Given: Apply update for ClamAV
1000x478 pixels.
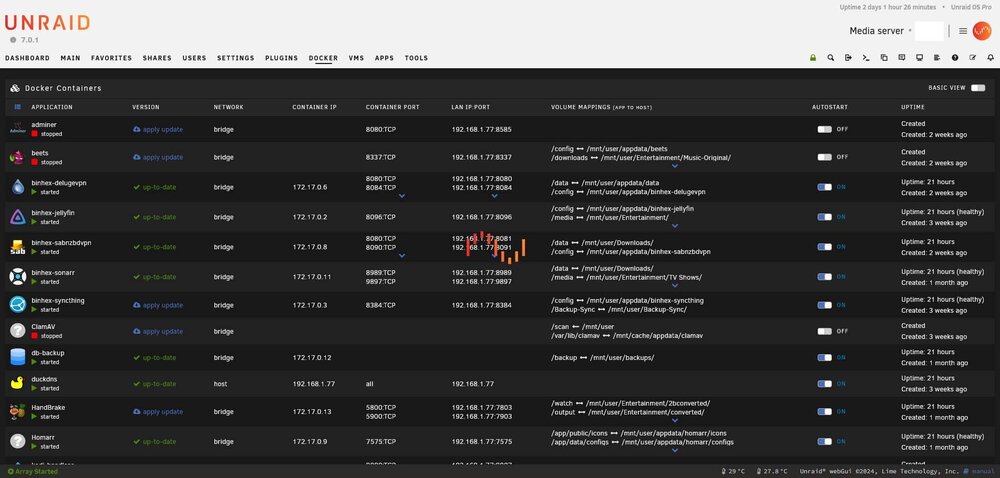Looking at the screenshot, I should click(x=158, y=331).
